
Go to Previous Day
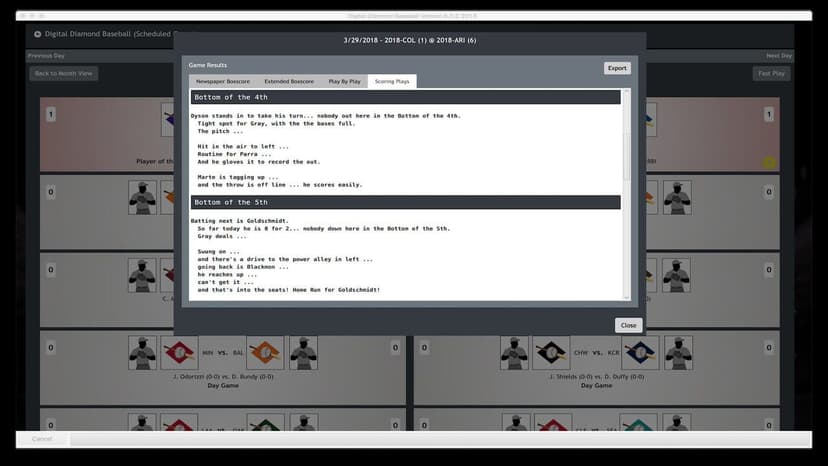[46, 55]
